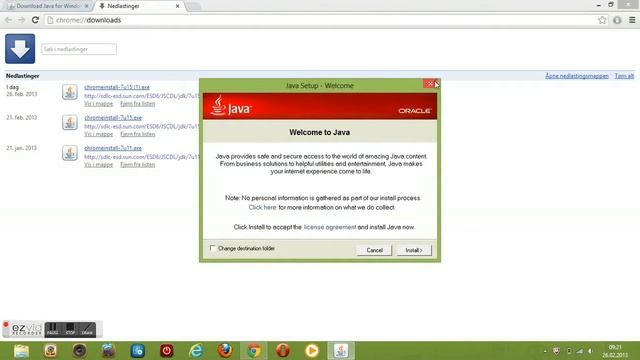The image size is (640, 360).
Task: Click the blue music app taskbar icon
Action: [x=138, y=351]
